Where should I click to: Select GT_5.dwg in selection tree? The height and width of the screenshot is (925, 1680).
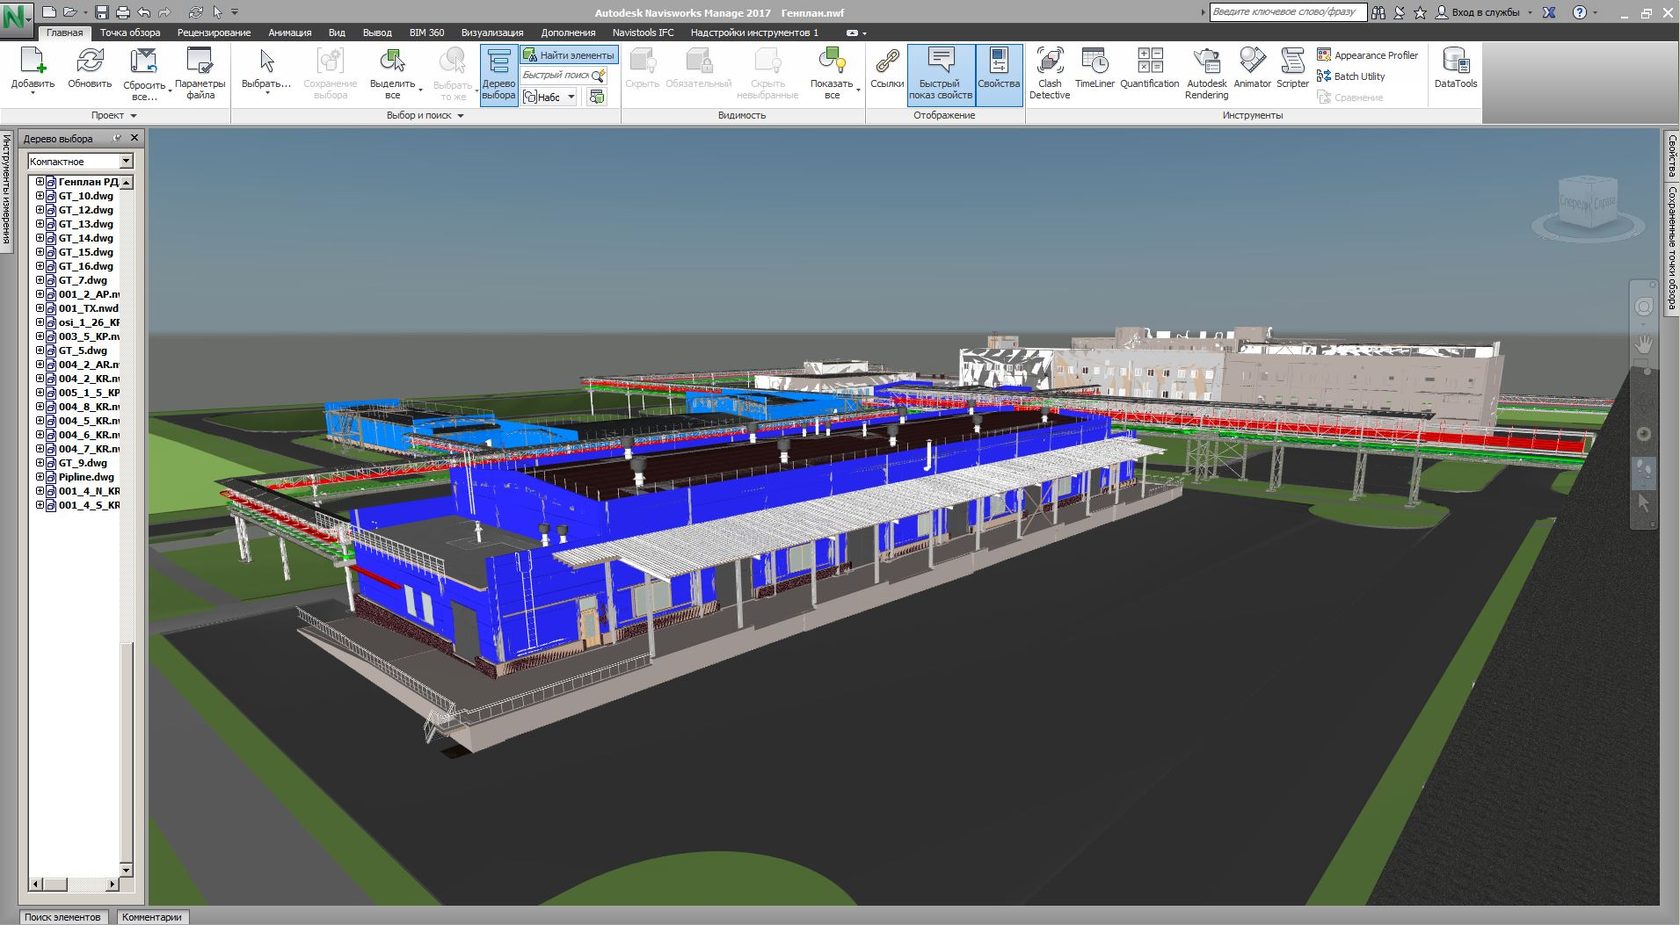[x=83, y=350]
